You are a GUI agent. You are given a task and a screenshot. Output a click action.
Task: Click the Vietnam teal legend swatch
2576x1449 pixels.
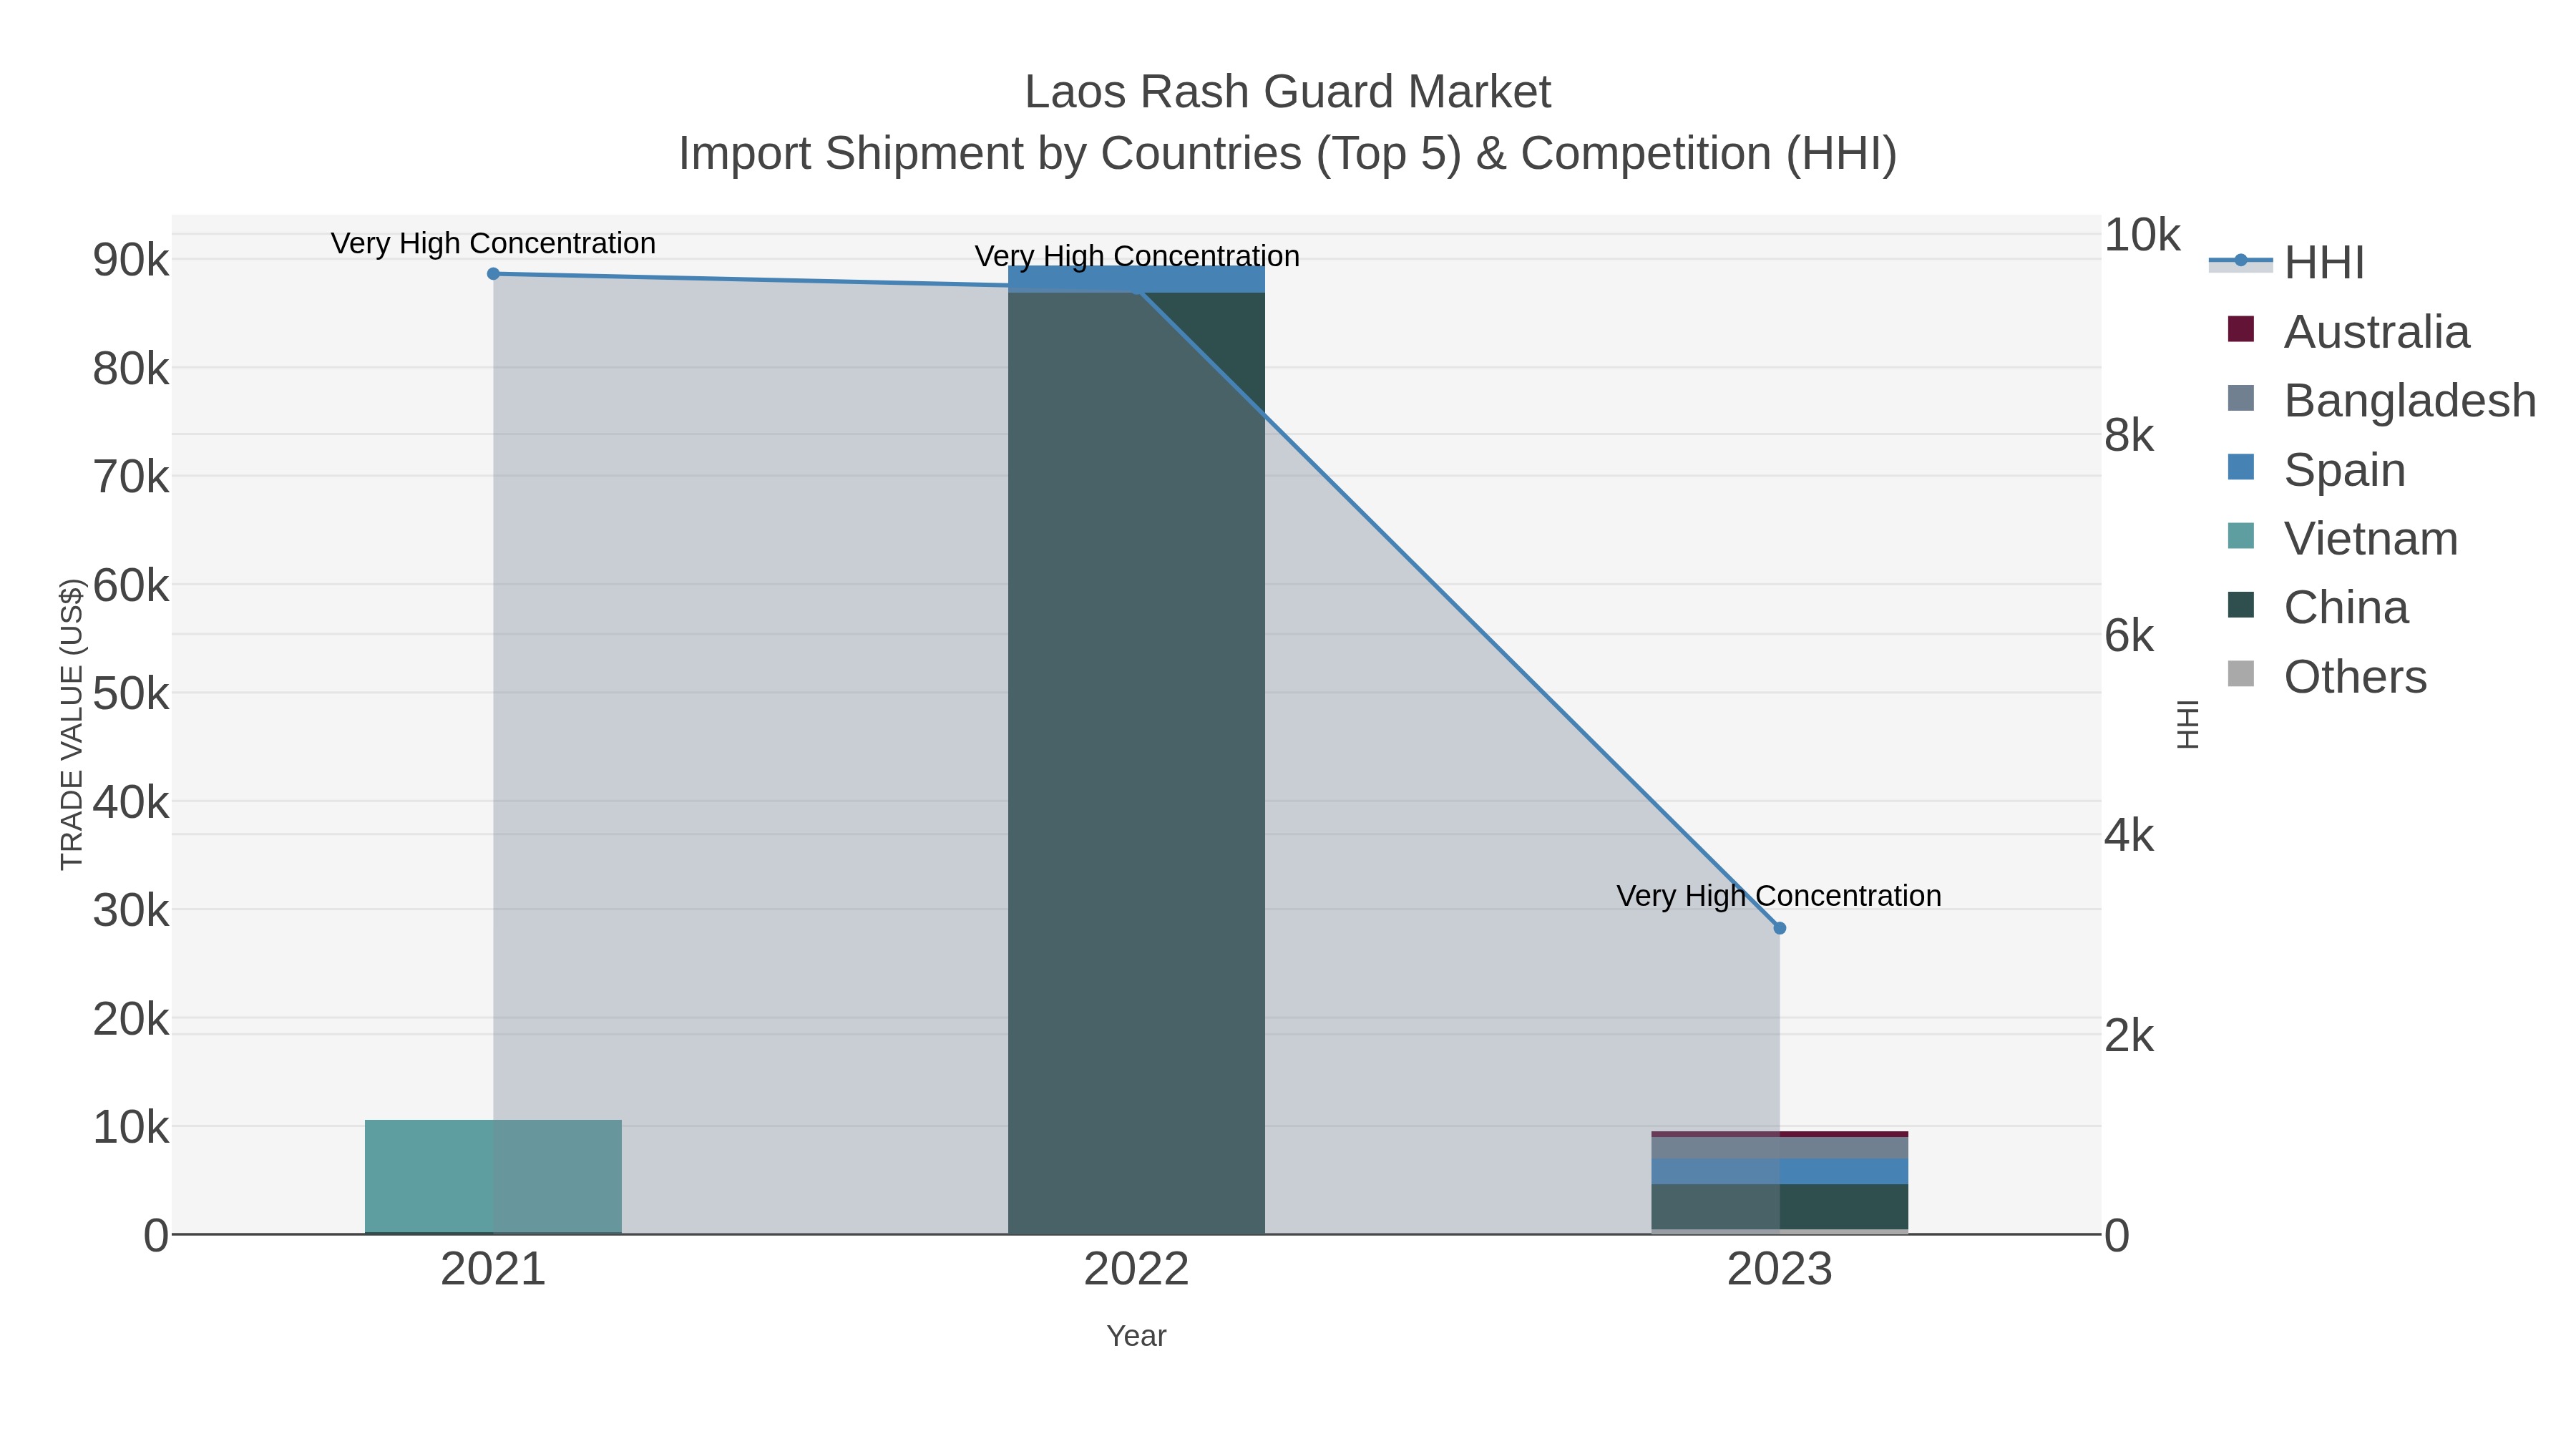(2241, 536)
